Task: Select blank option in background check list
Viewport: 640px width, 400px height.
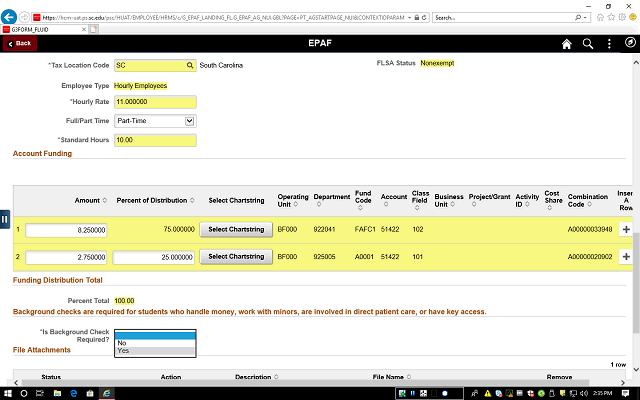Action: (x=155, y=336)
